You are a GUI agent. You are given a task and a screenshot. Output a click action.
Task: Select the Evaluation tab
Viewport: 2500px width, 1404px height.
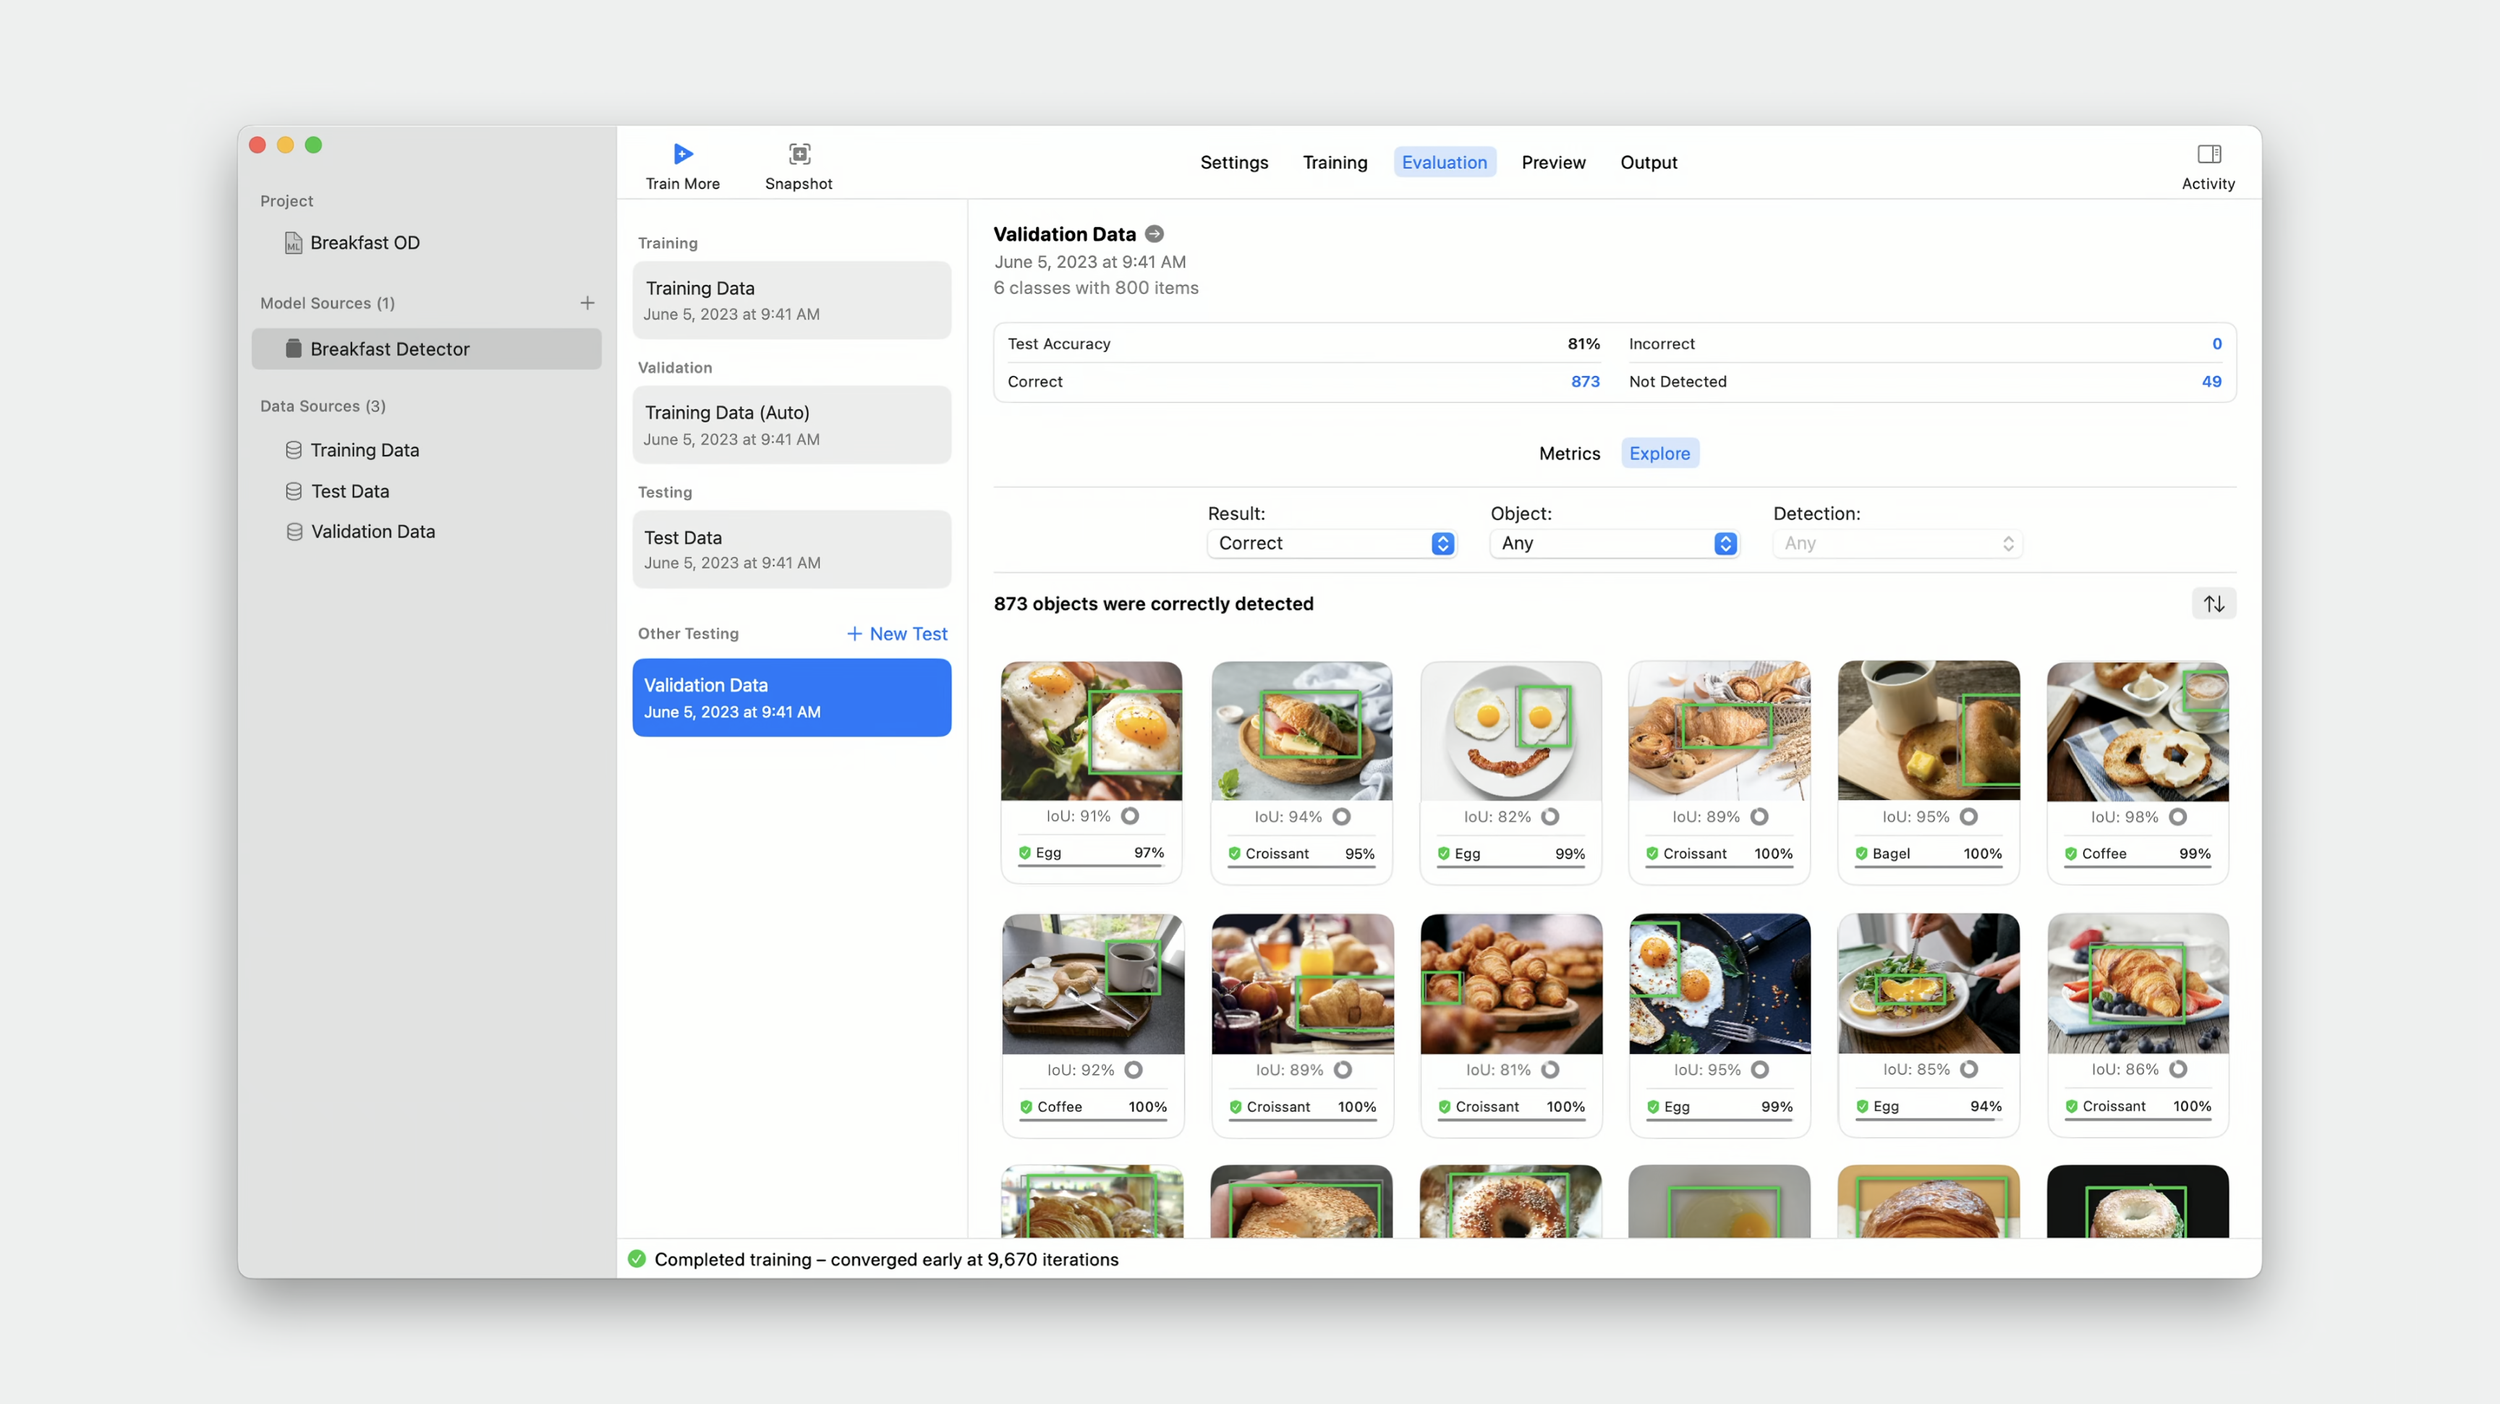[1444, 162]
